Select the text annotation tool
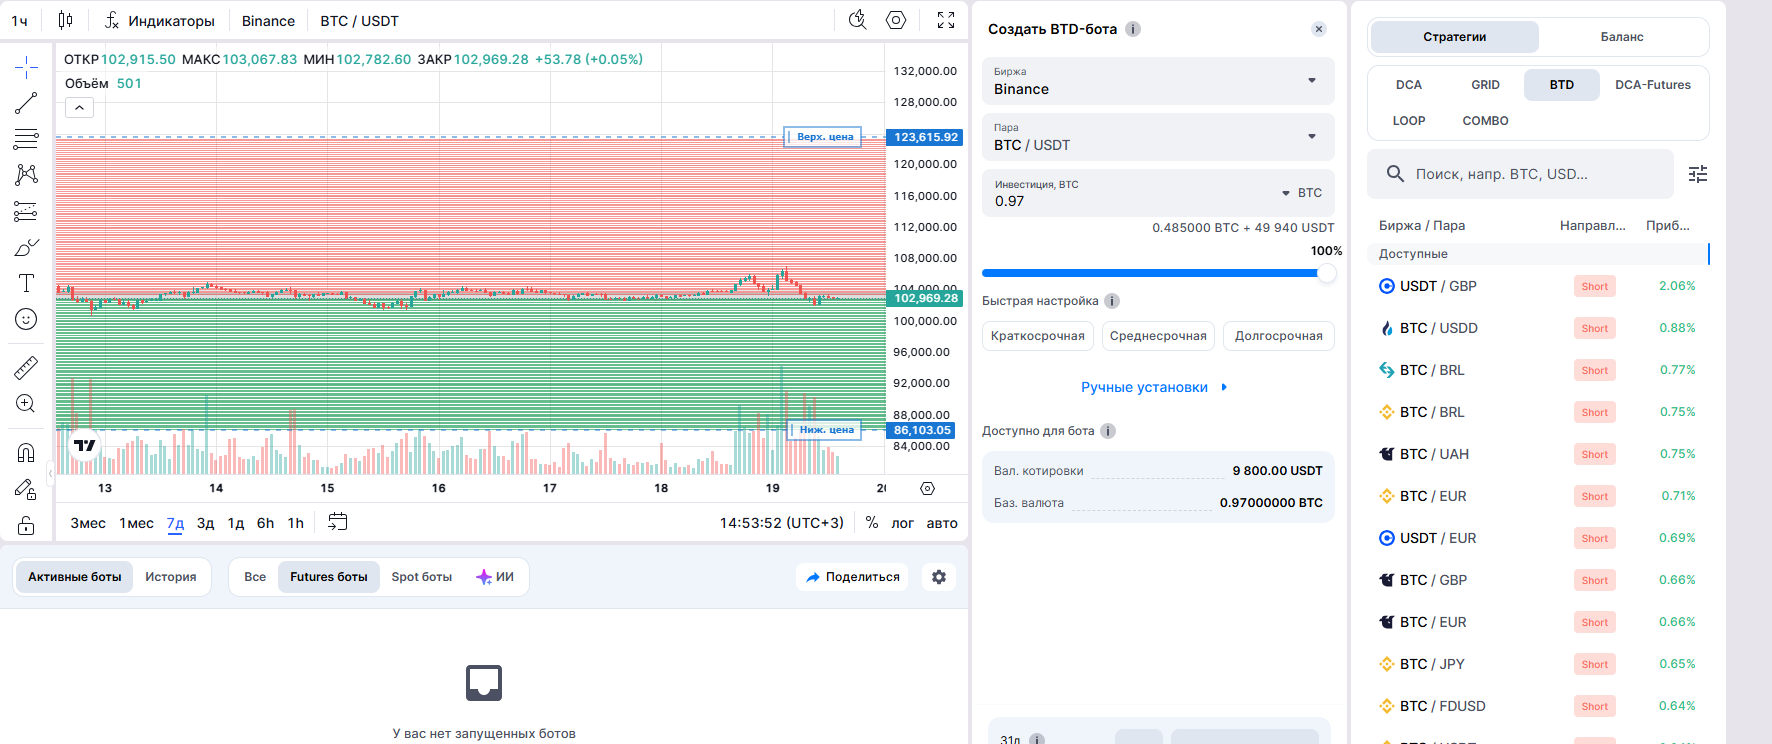Image resolution: width=1772 pixels, height=744 pixels. coord(26,283)
